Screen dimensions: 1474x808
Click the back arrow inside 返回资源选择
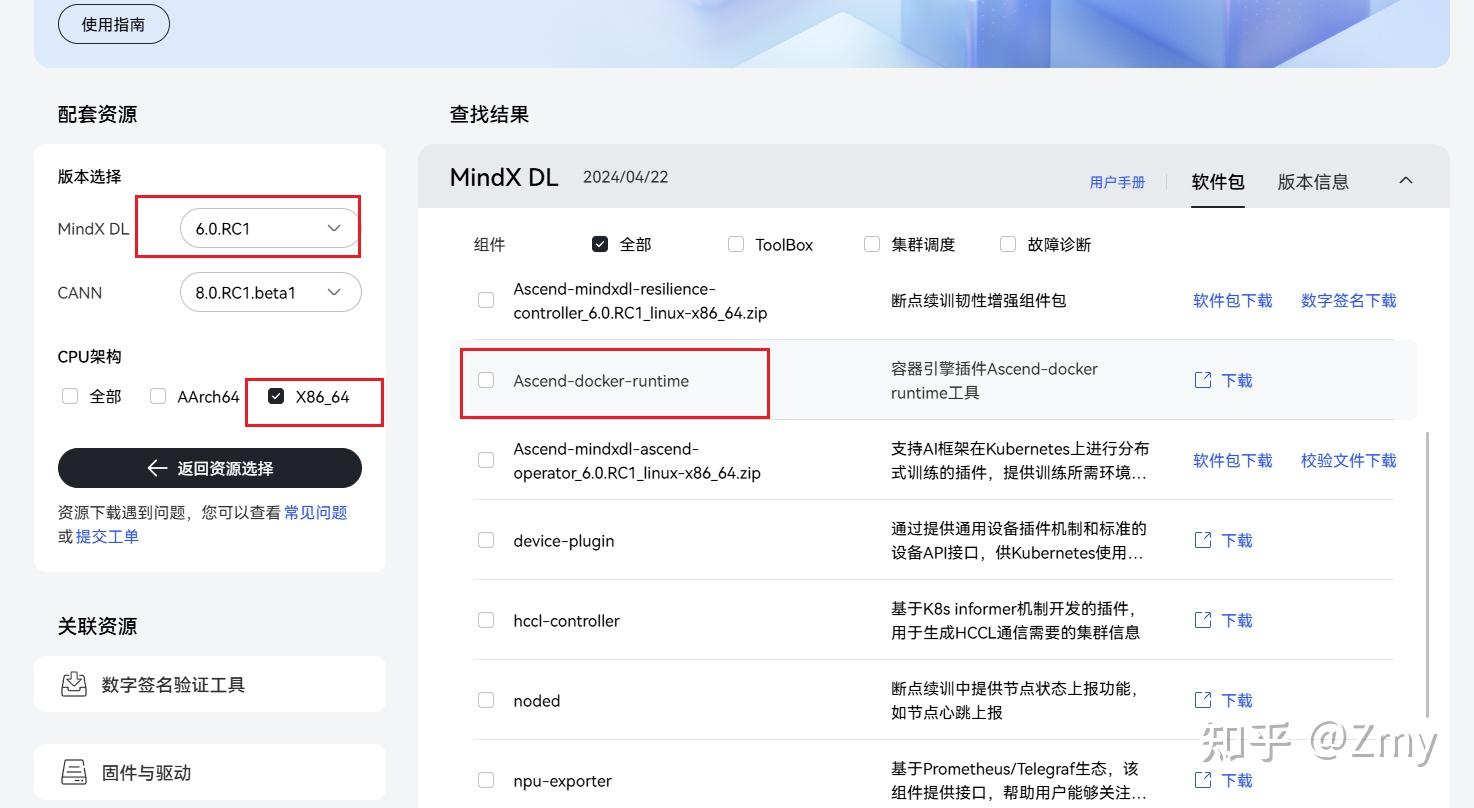[157, 468]
